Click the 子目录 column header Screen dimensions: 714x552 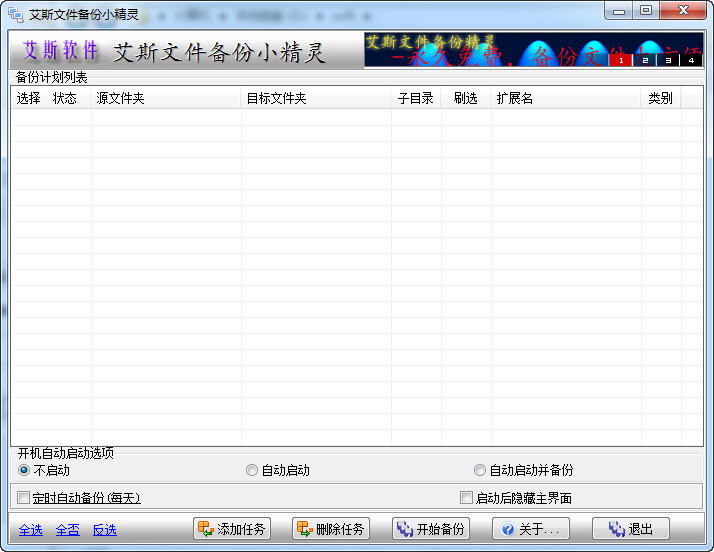pos(416,98)
